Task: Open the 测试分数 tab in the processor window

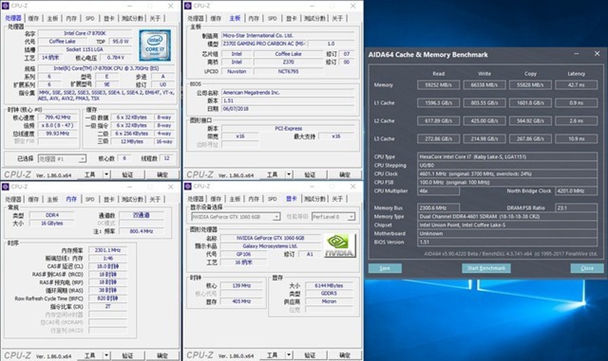Action: tap(132, 18)
